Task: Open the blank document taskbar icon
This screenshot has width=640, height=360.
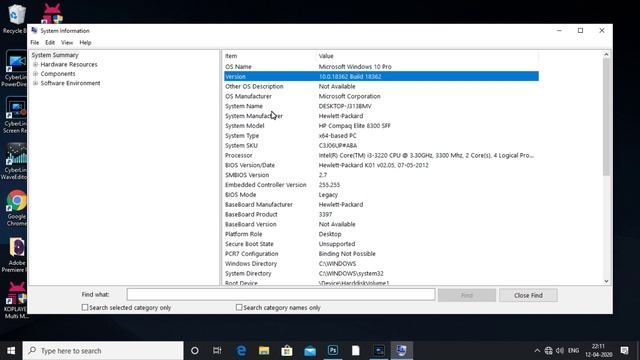Action: (356, 351)
